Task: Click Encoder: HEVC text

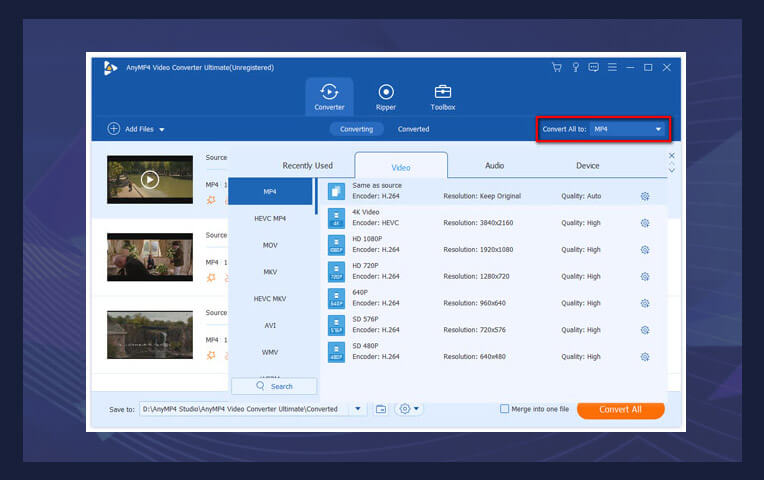Action: pos(375,223)
